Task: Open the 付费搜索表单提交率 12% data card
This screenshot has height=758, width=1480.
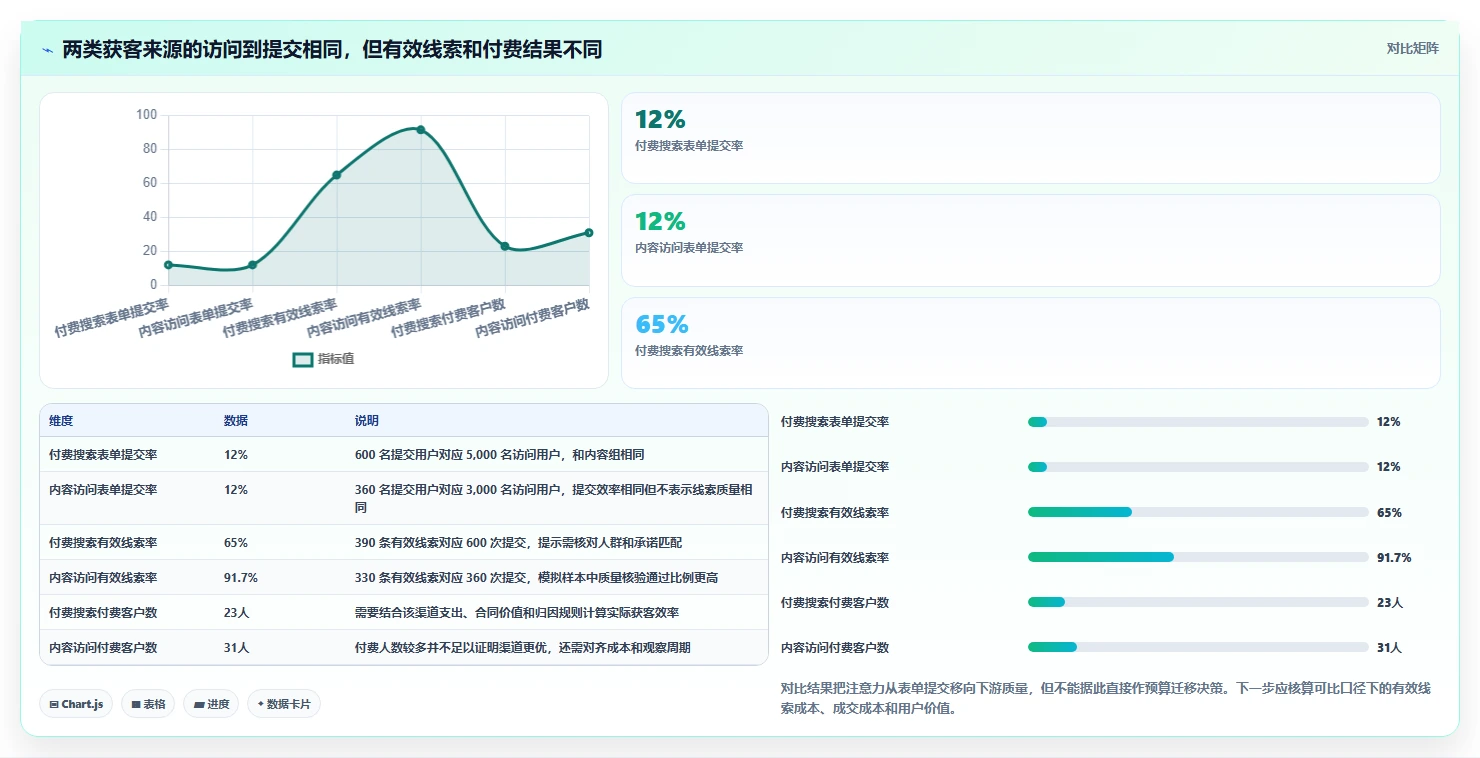Action: [x=1031, y=138]
